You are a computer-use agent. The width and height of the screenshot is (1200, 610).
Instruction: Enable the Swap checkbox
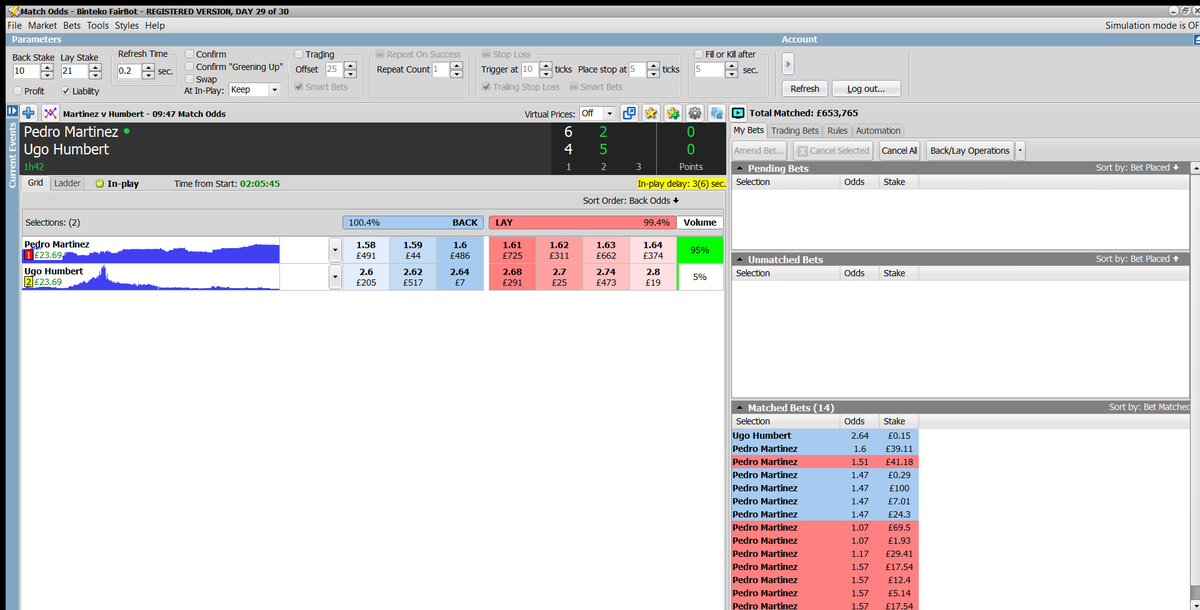point(190,79)
